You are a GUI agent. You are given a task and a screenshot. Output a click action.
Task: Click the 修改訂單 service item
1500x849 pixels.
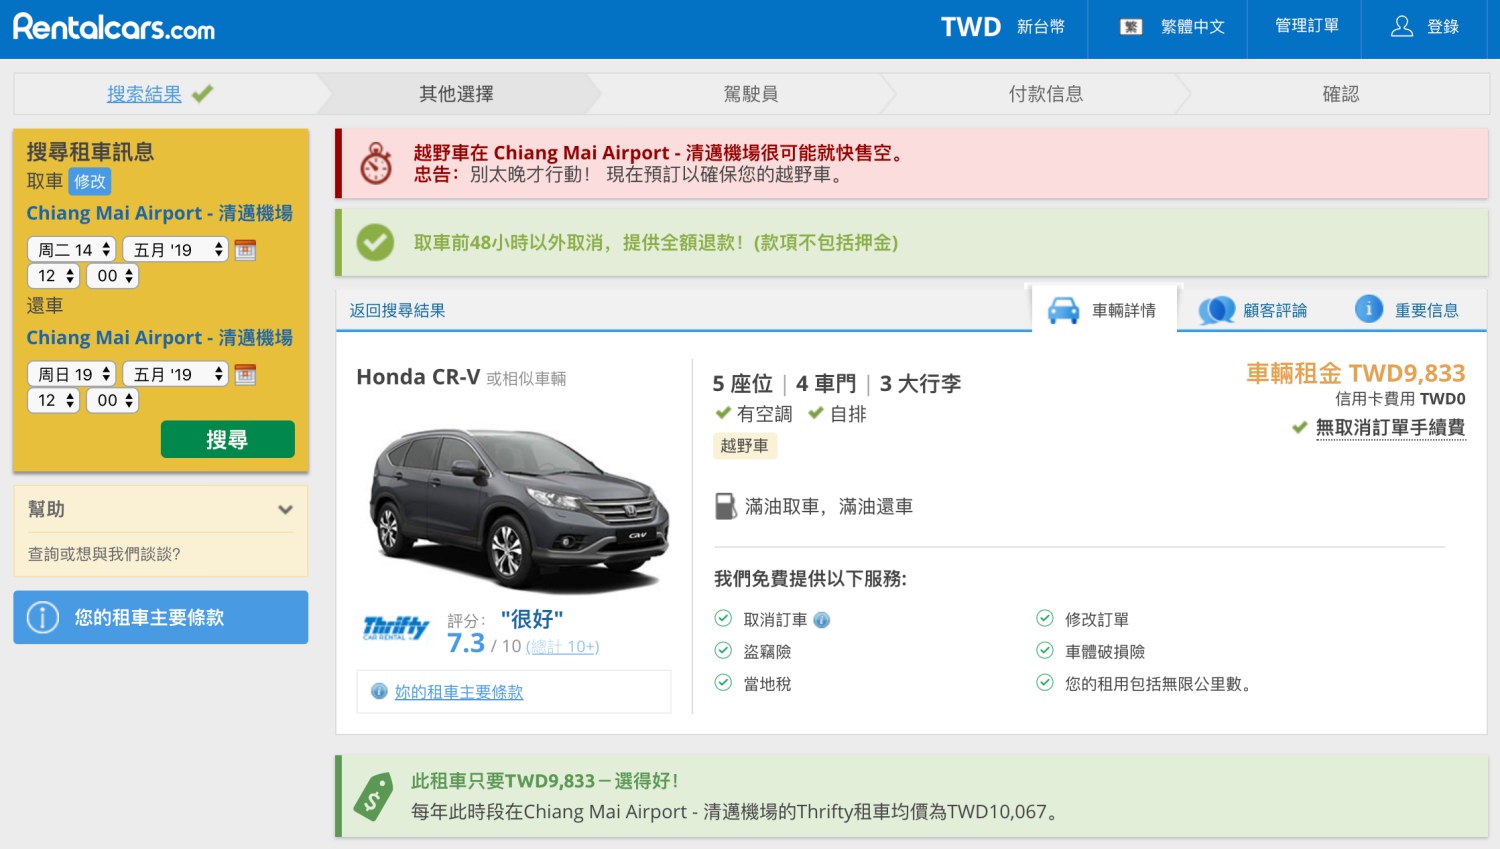pos(1097,620)
